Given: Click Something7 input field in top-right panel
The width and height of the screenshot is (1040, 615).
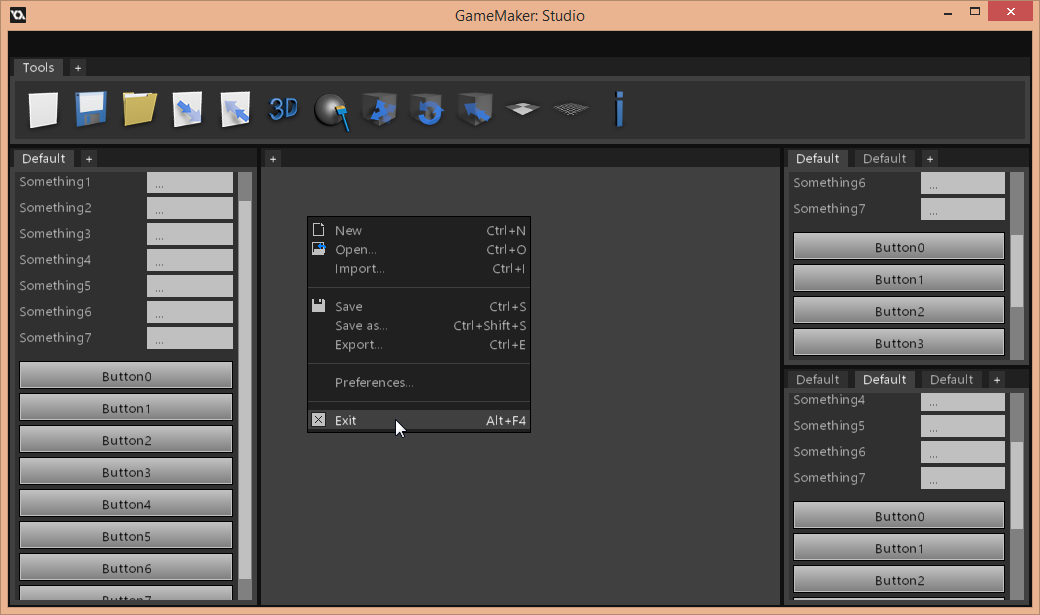Looking at the screenshot, I should (x=962, y=209).
